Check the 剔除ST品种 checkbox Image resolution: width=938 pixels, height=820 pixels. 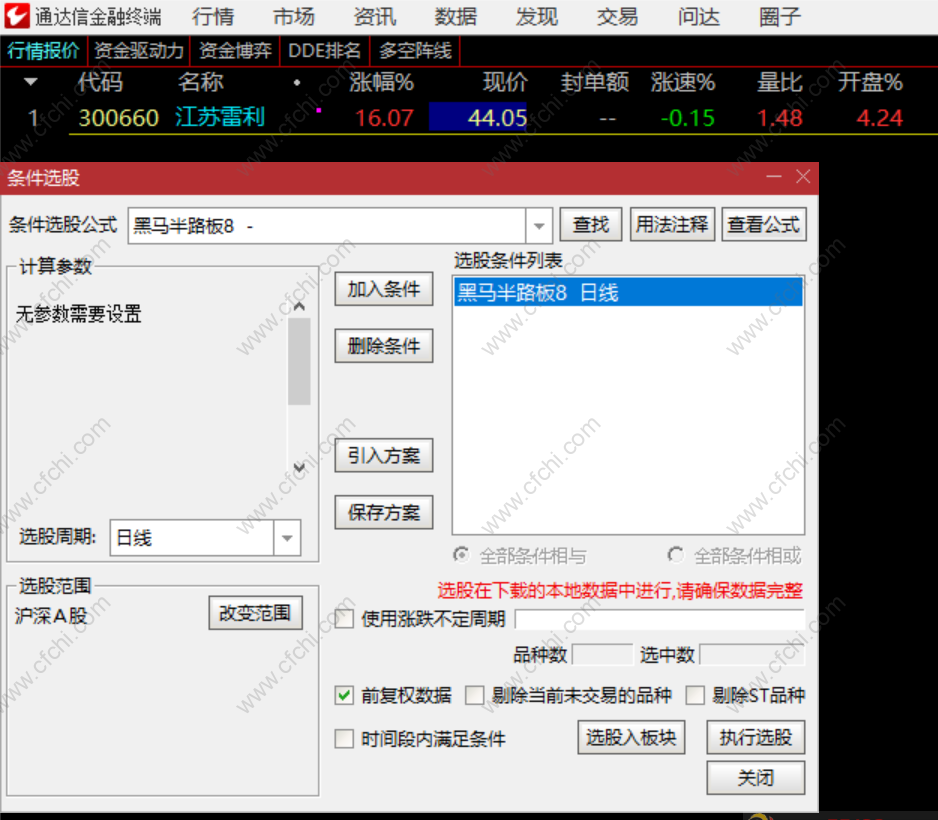coord(695,695)
